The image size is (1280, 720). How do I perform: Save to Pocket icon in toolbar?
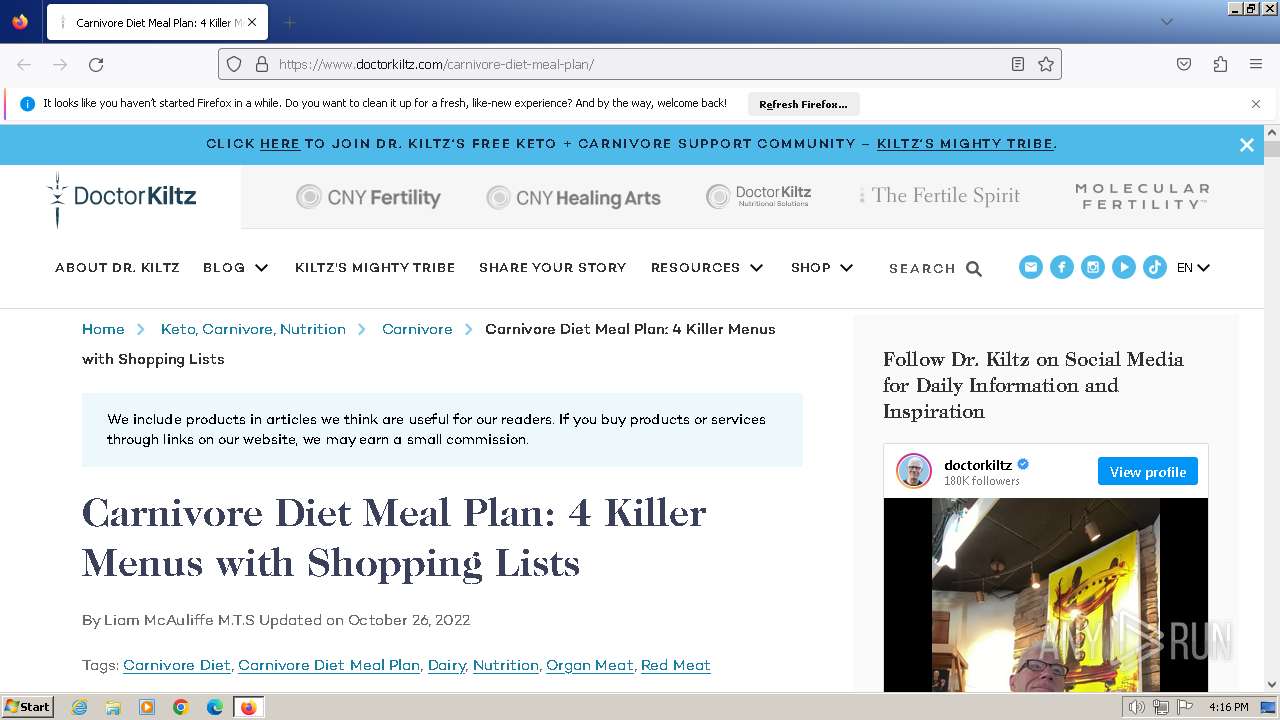point(1184,64)
